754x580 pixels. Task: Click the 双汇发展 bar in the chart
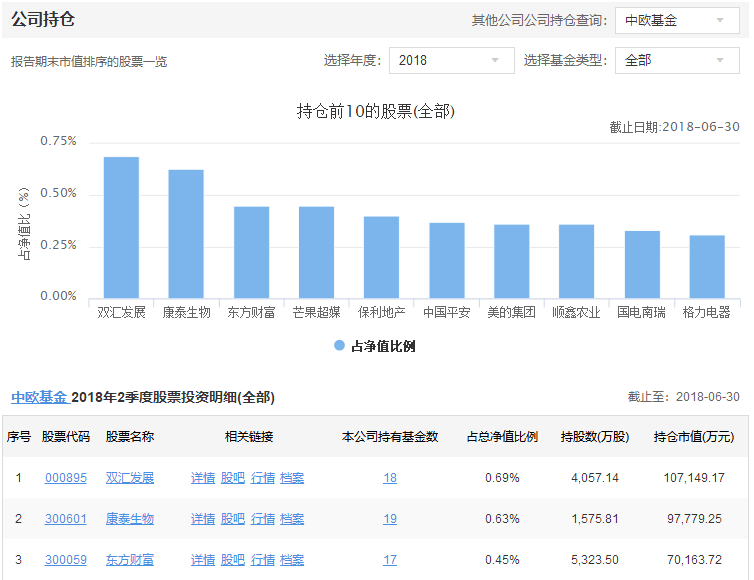click(x=121, y=227)
